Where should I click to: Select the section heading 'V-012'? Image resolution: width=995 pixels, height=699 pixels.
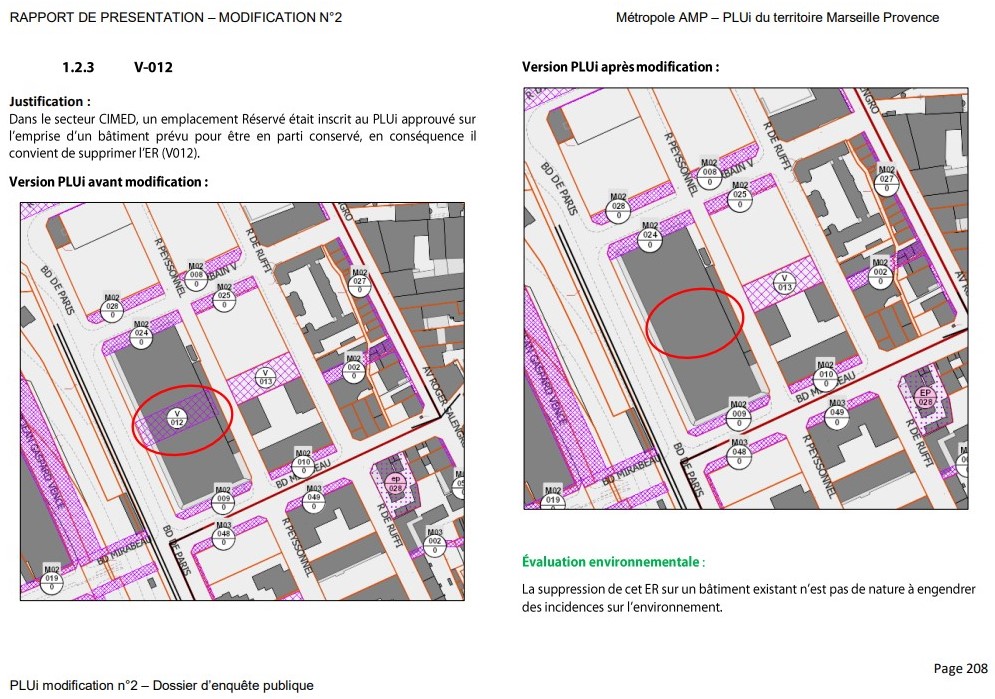tap(154, 67)
